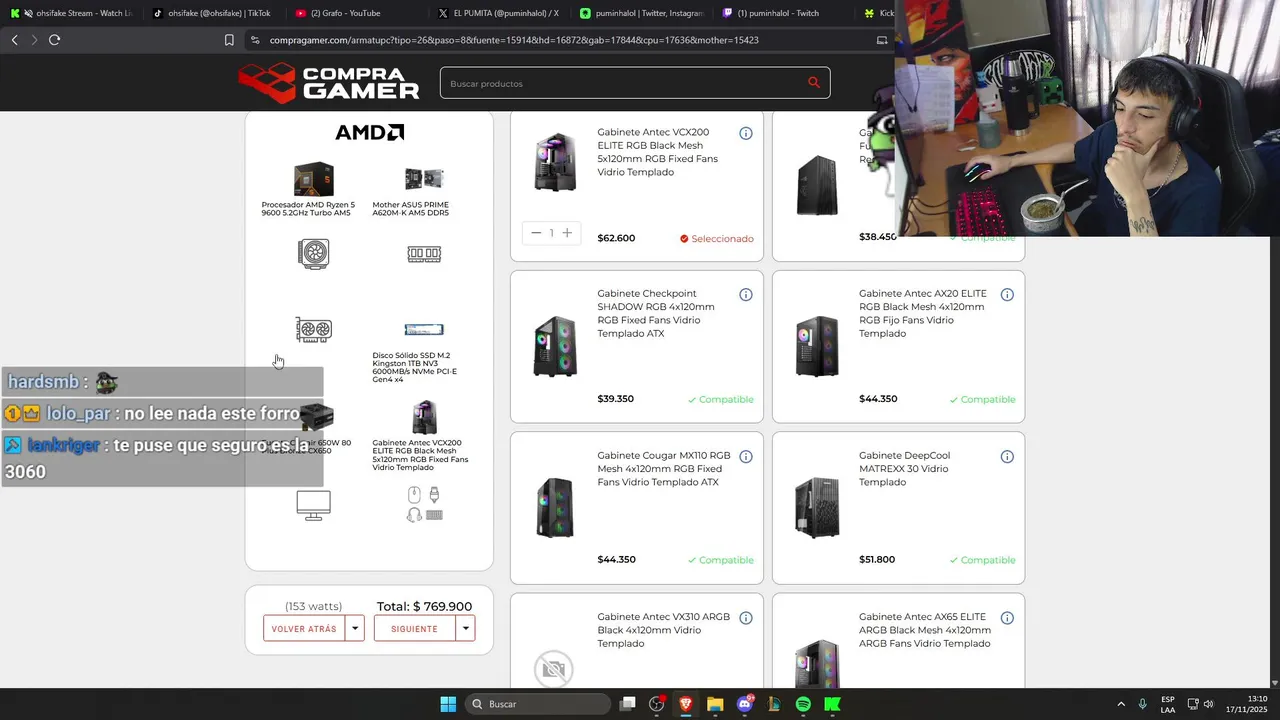The width and height of the screenshot is (1280, 720).
Task: Expand the SIGUIENTE dropdown arrow
Action: click(x=465, y=629)
